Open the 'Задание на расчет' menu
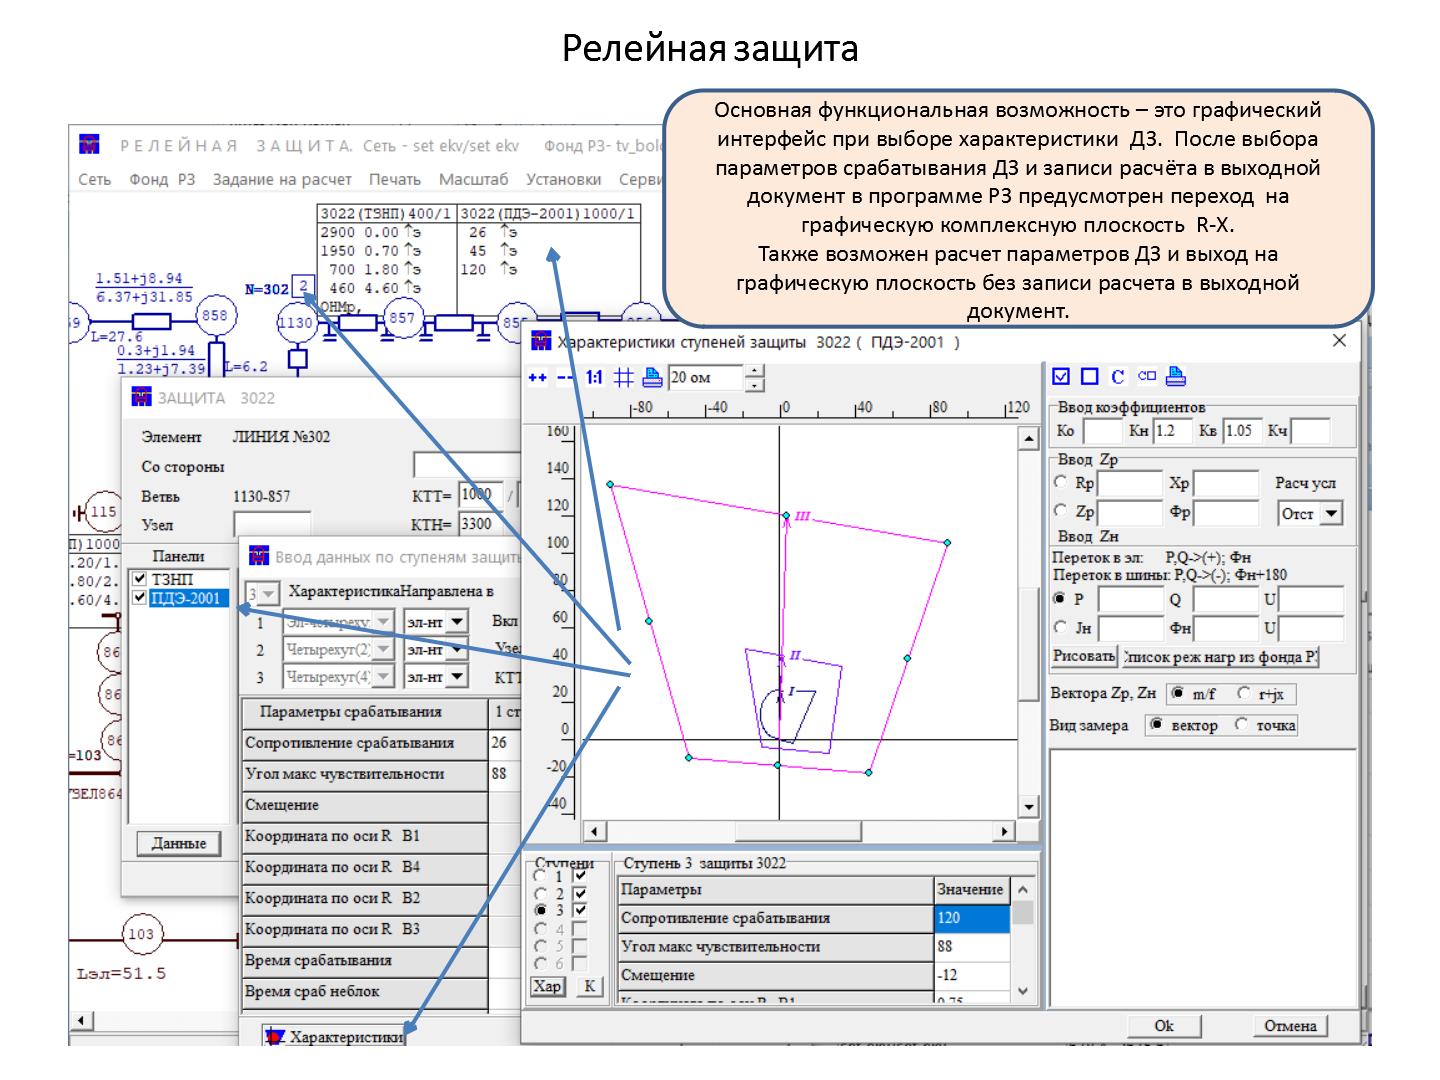 pyautogui.click(x=282, y=179)
